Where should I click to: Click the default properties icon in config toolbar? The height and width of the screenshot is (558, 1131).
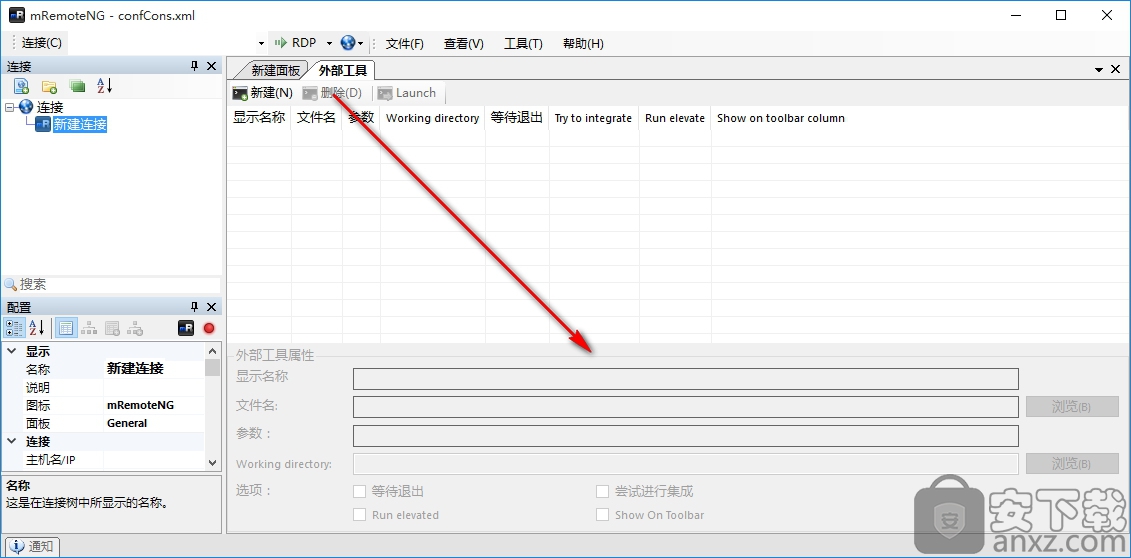pyautogui.click(x=113, y=328)
